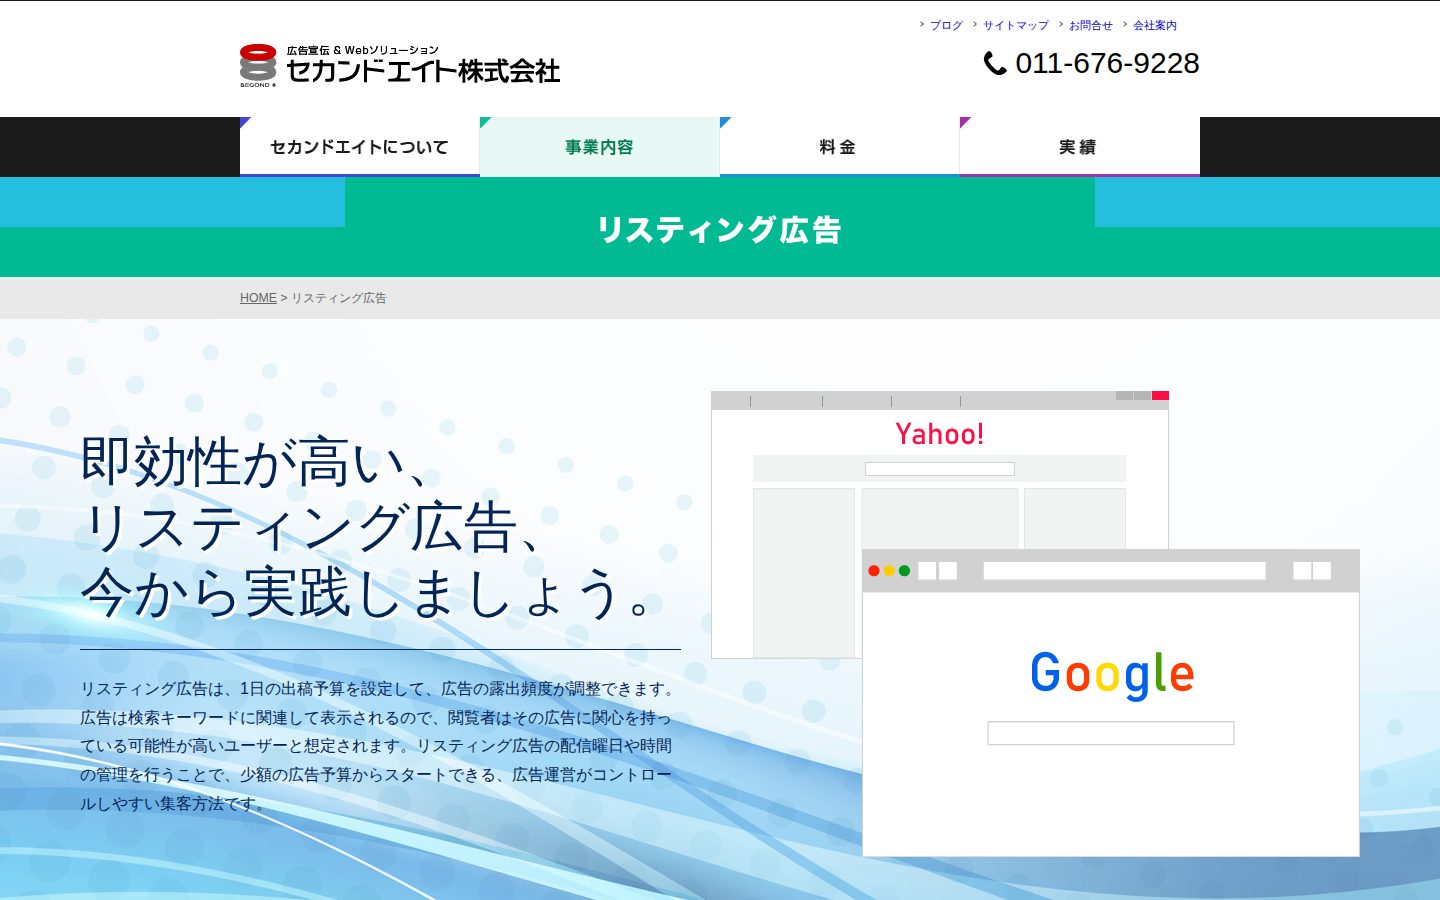
Task: Visit the 会社案内 header link
Action: point(1155,25)
